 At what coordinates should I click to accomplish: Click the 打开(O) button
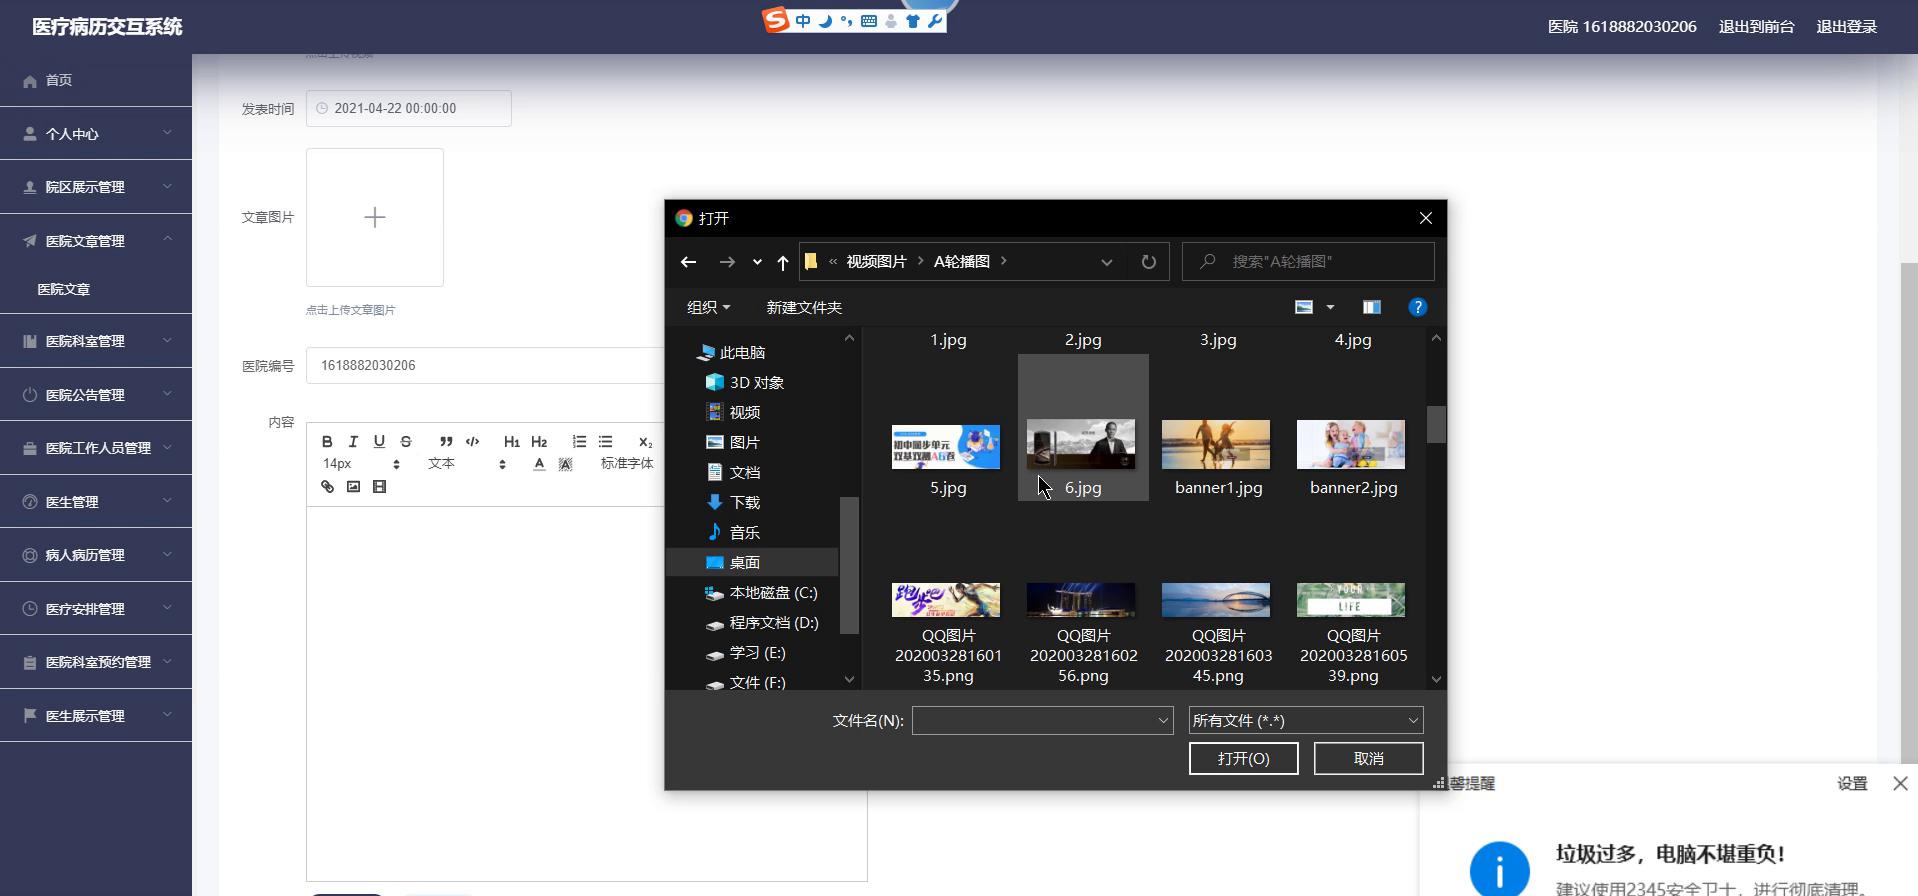coord(1243,758)
